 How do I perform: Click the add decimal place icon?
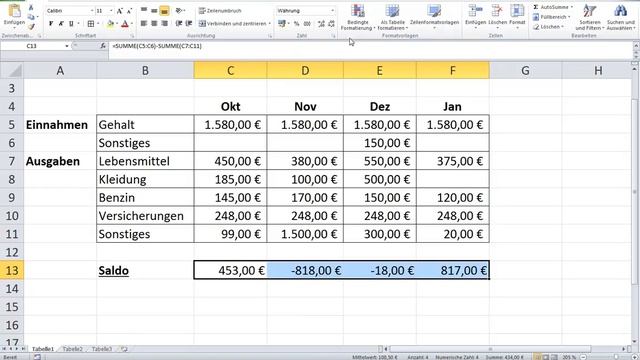(x=321, y=24)
